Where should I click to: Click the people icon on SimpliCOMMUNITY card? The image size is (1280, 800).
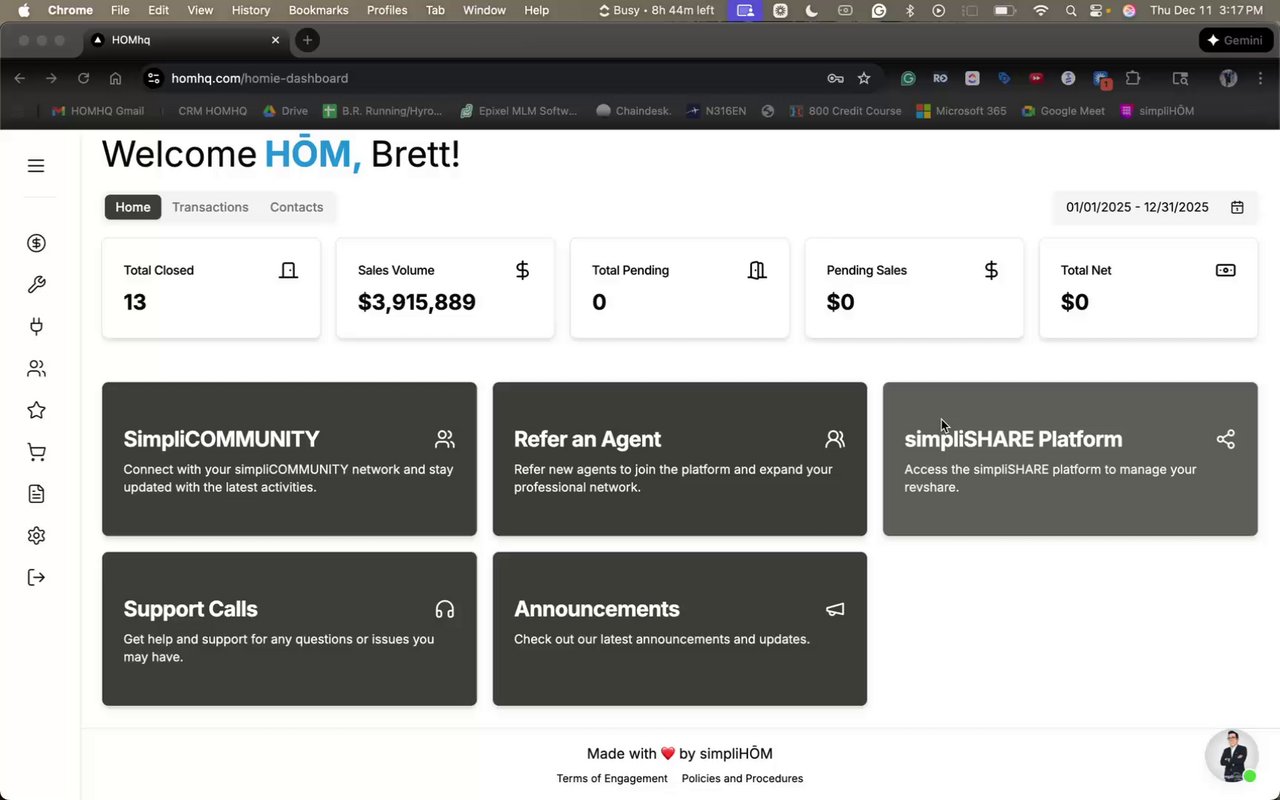point(445,439)
